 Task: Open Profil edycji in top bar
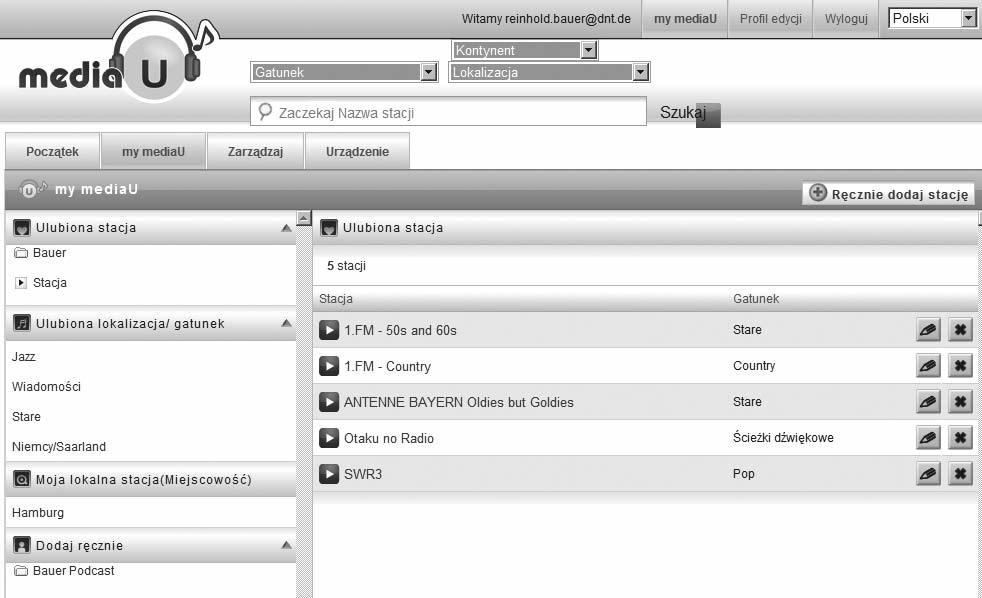coord(770,19)
